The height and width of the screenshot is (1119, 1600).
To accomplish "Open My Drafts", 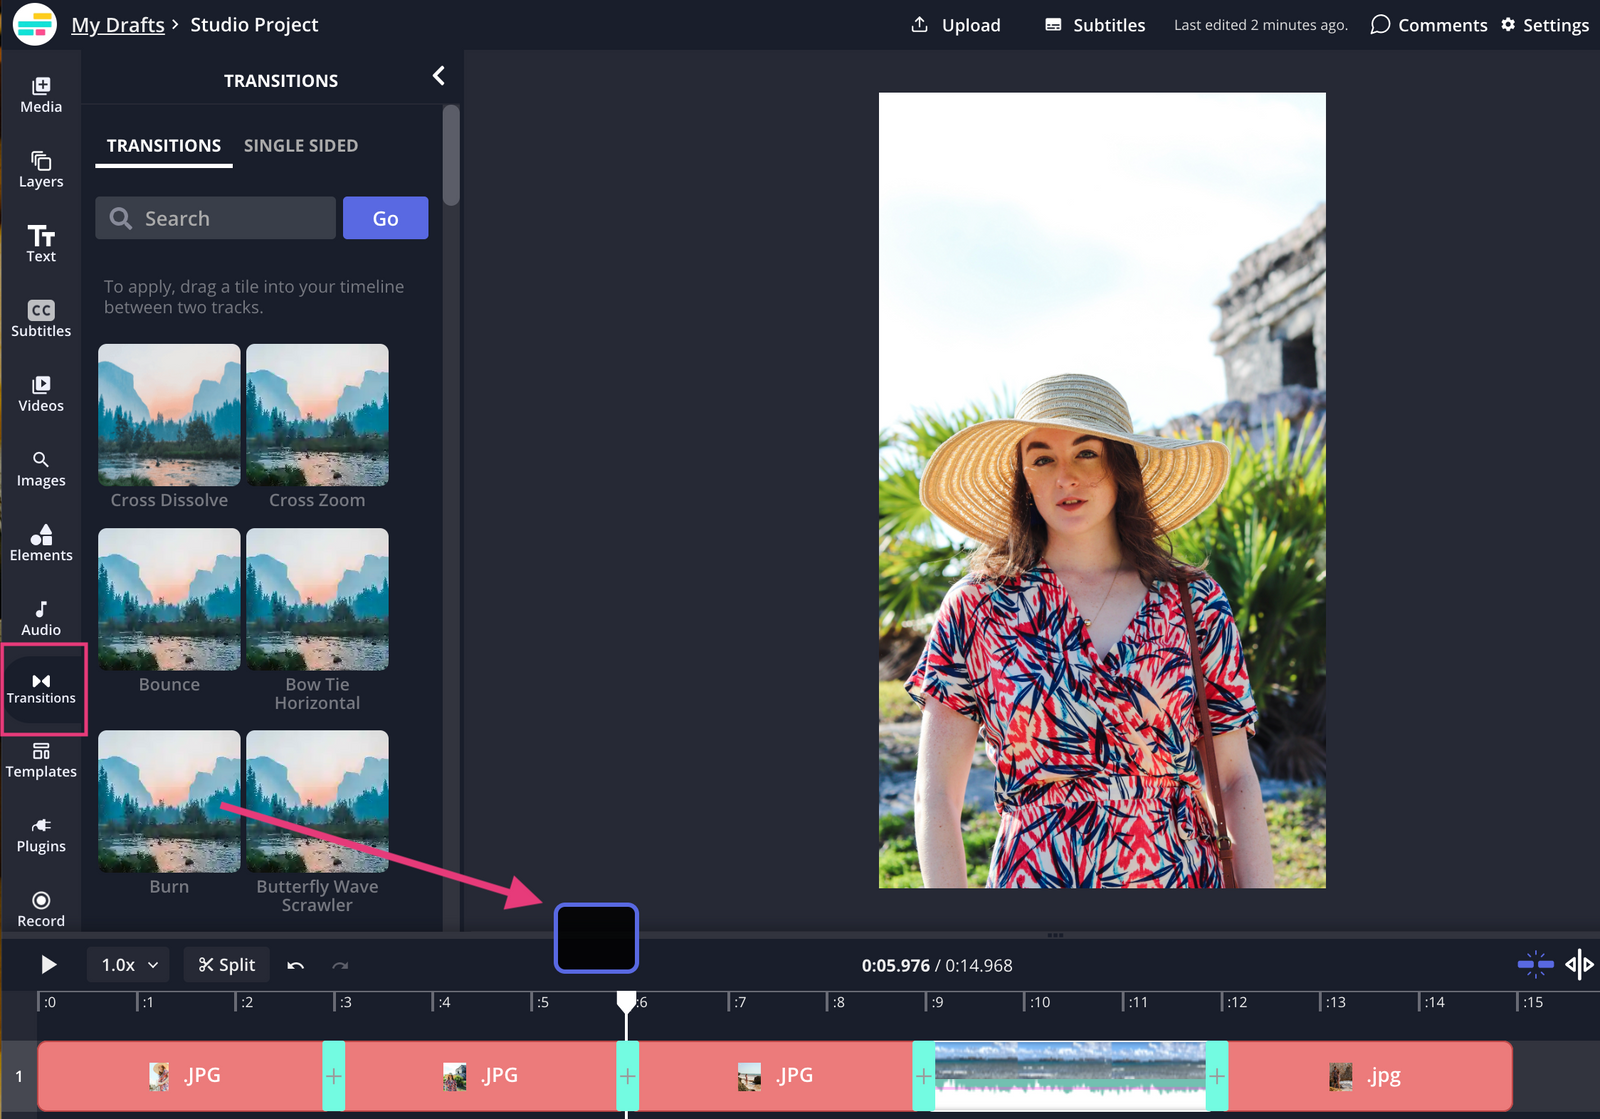I will pyautogui.click(x=117, y=24).
